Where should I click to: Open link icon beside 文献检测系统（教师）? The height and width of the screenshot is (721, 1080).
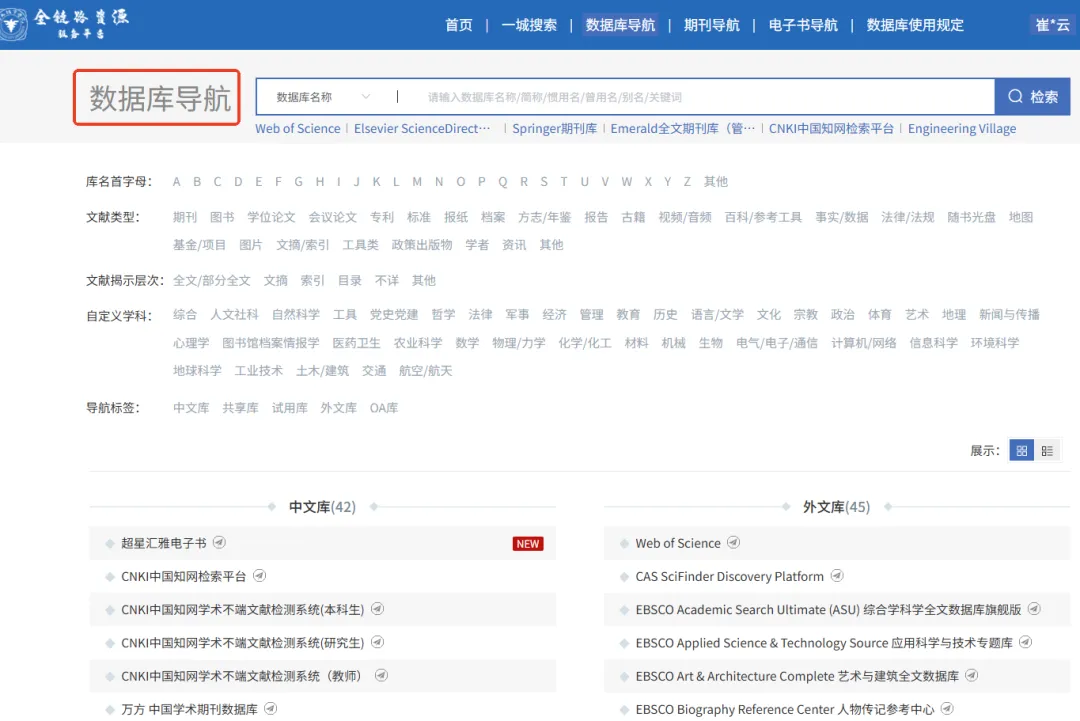point(381,676)
